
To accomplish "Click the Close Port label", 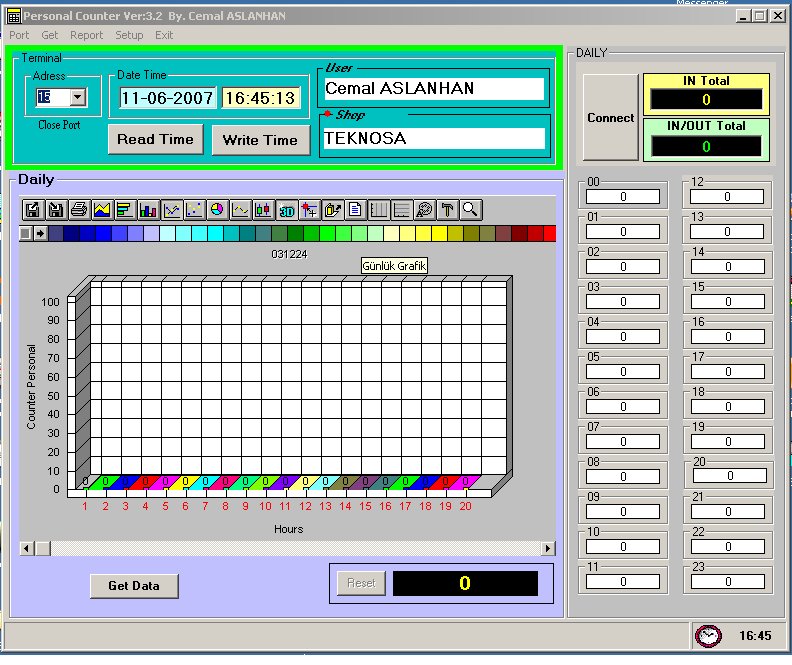I will [59, 125].
